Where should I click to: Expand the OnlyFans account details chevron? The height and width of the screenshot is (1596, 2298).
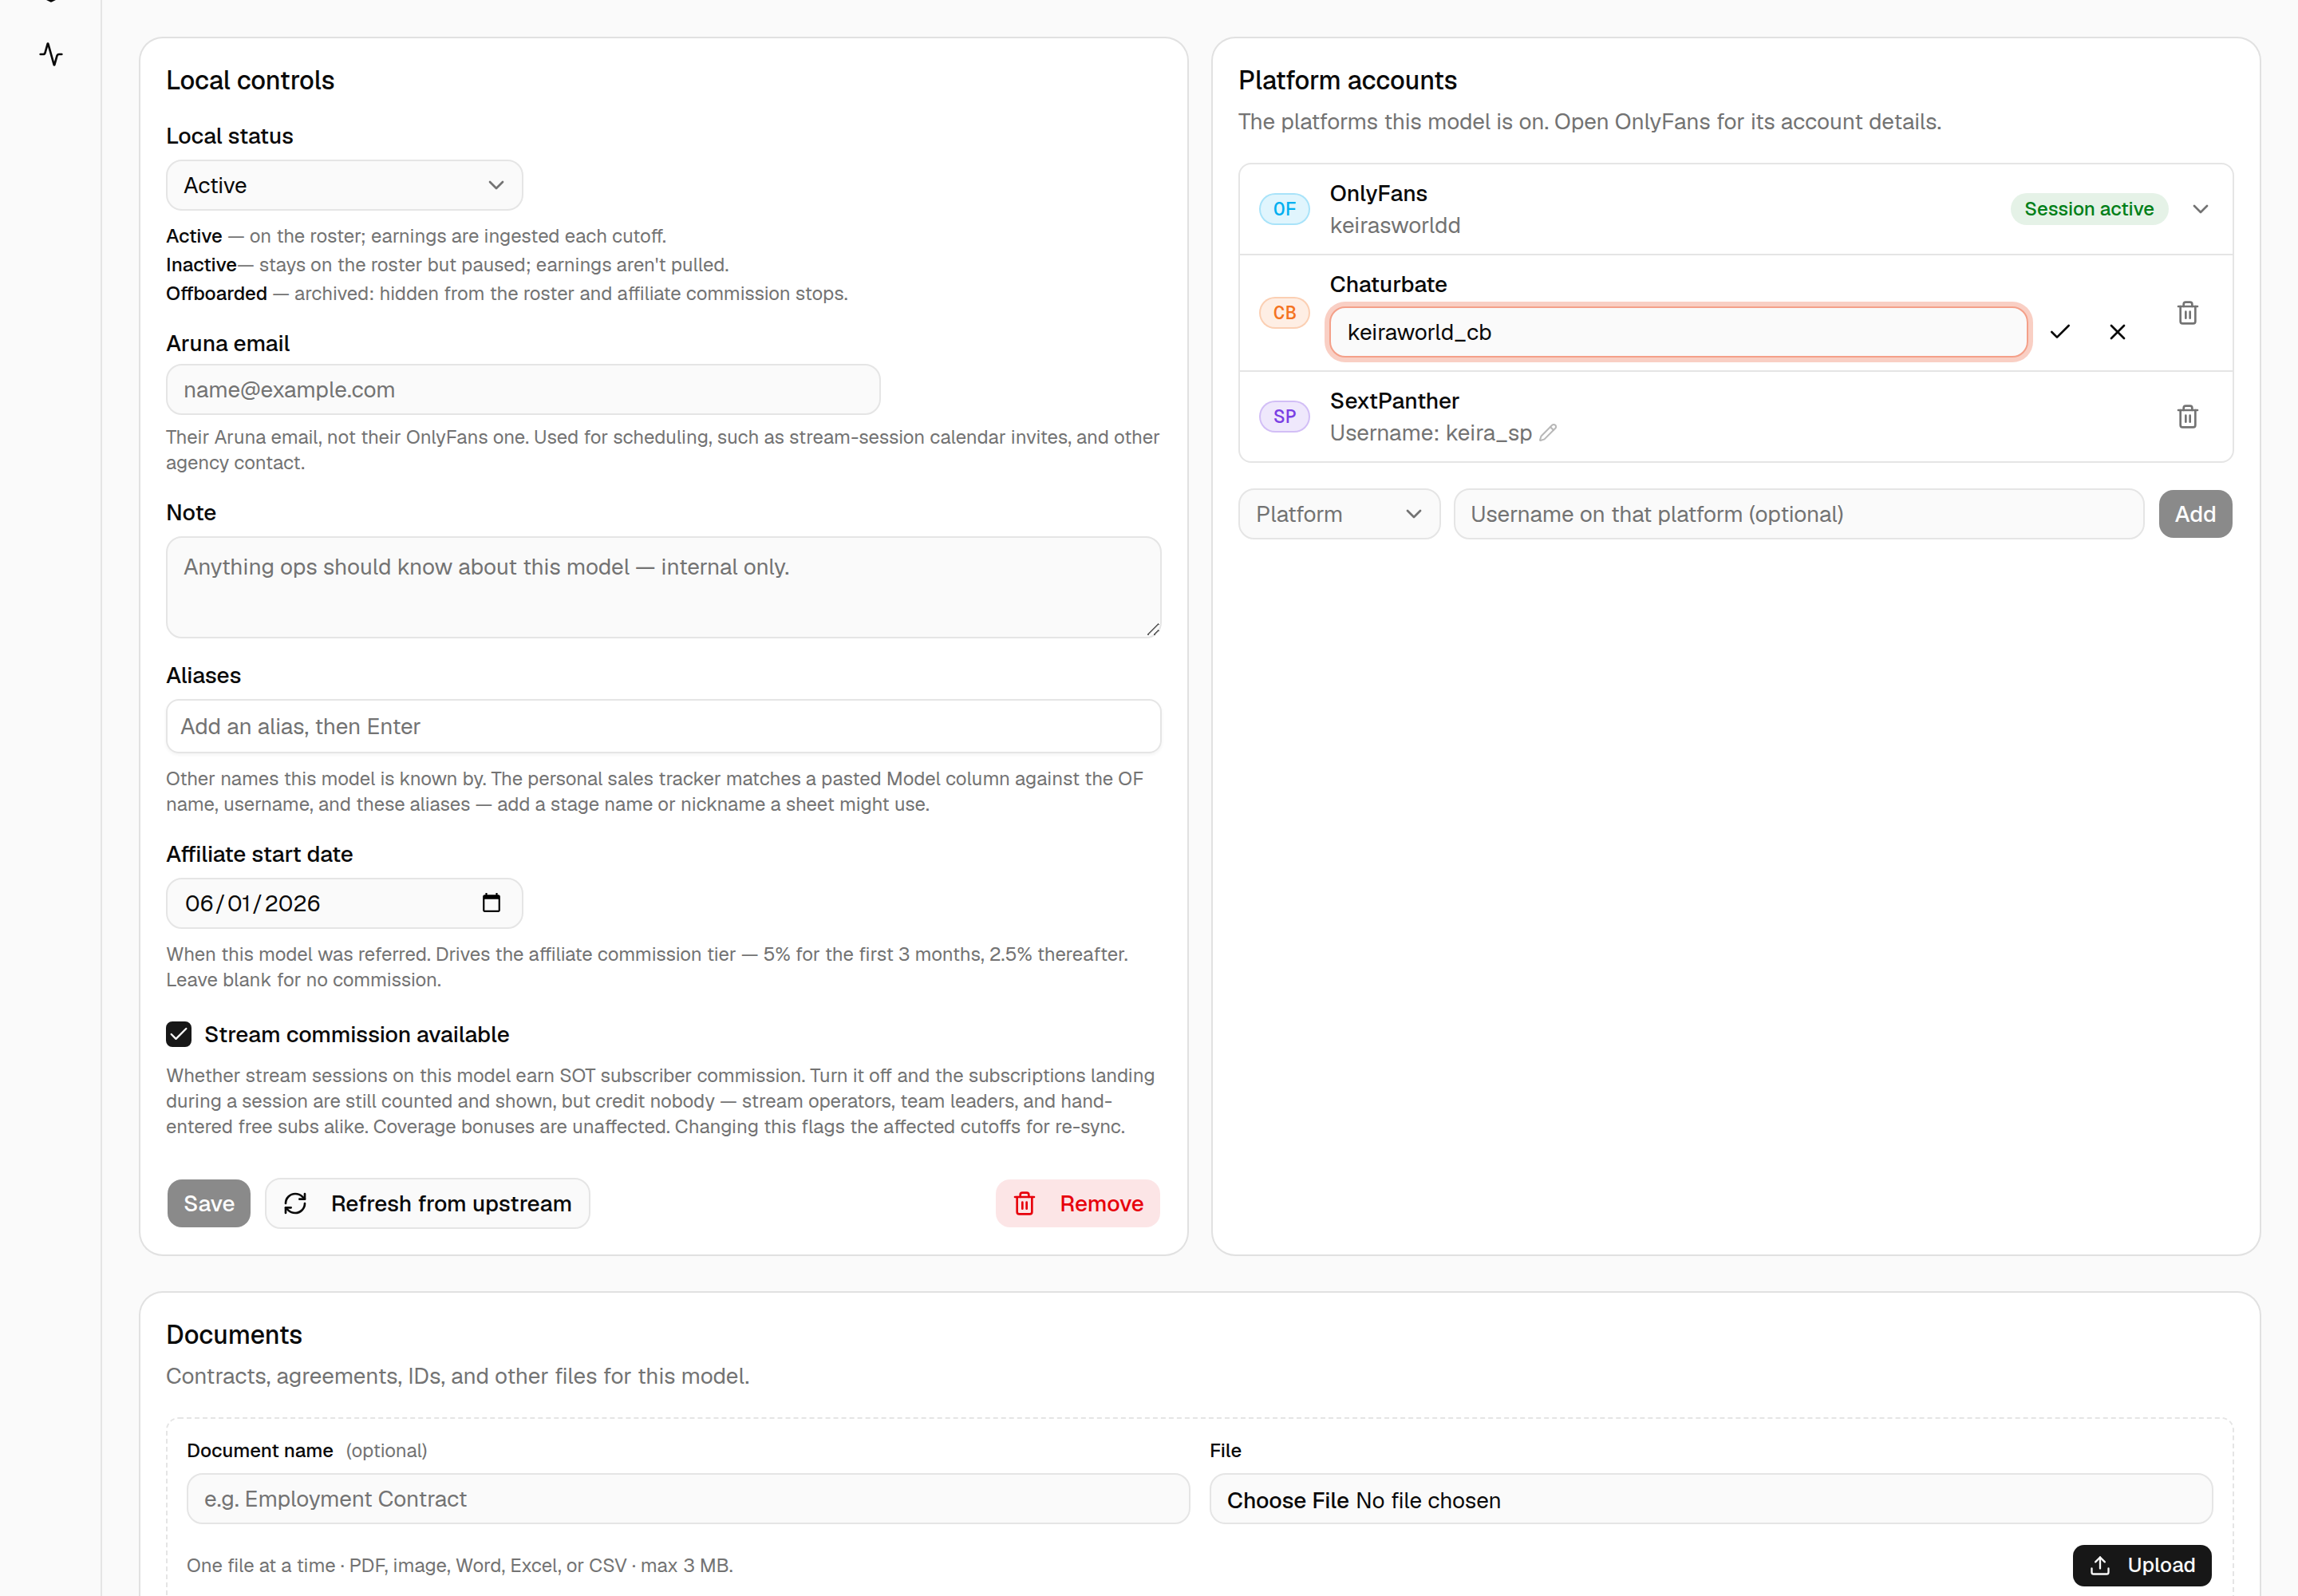point(2200,209)
